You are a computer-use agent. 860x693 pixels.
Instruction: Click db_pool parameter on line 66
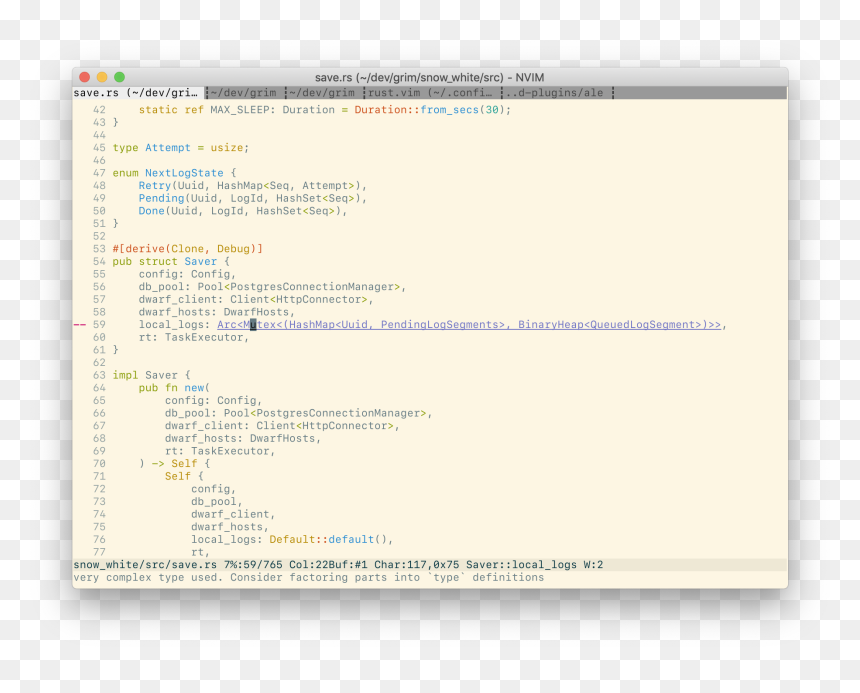(x=188, y=413)
